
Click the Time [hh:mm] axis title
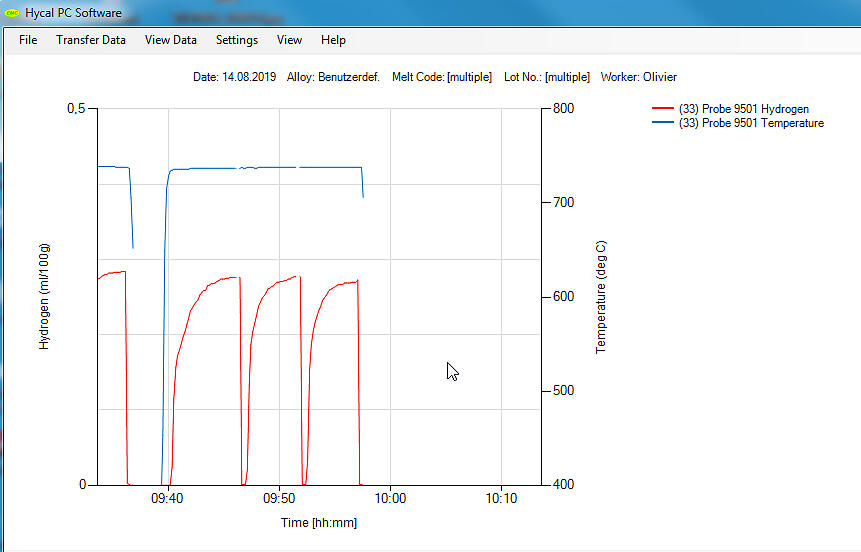click(x=318, y=523)
